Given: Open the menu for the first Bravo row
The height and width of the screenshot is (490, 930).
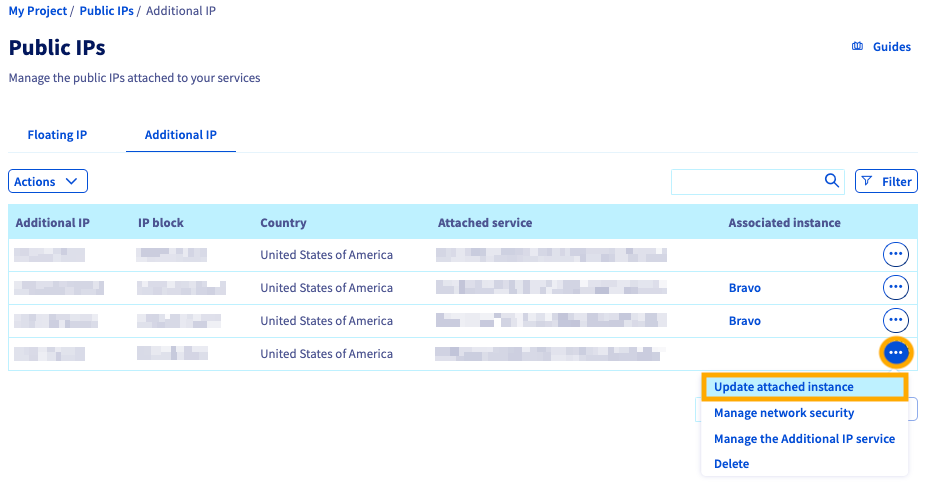Looking at the screenshot, I should [x=896, y=288].
